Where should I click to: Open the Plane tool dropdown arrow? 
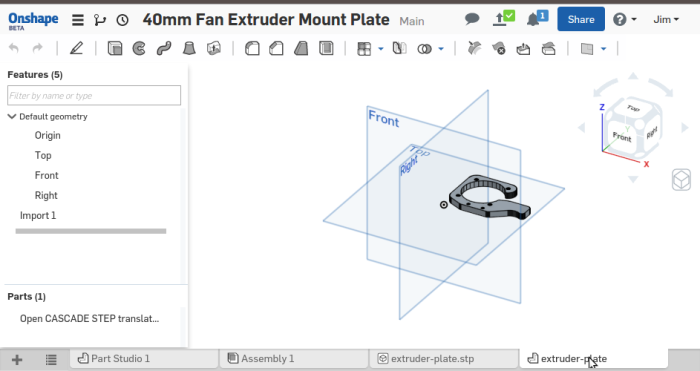pyautogui.click(x=604, y=49)
